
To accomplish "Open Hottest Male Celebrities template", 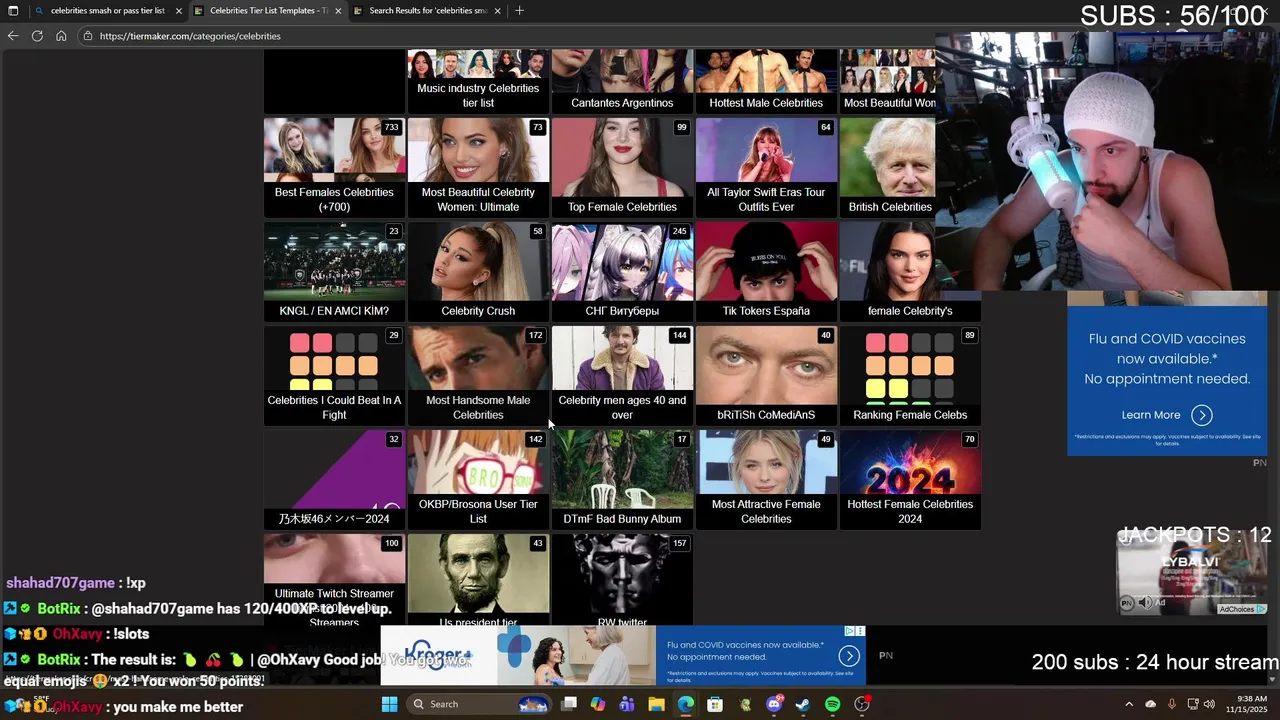I will [766, 81].
